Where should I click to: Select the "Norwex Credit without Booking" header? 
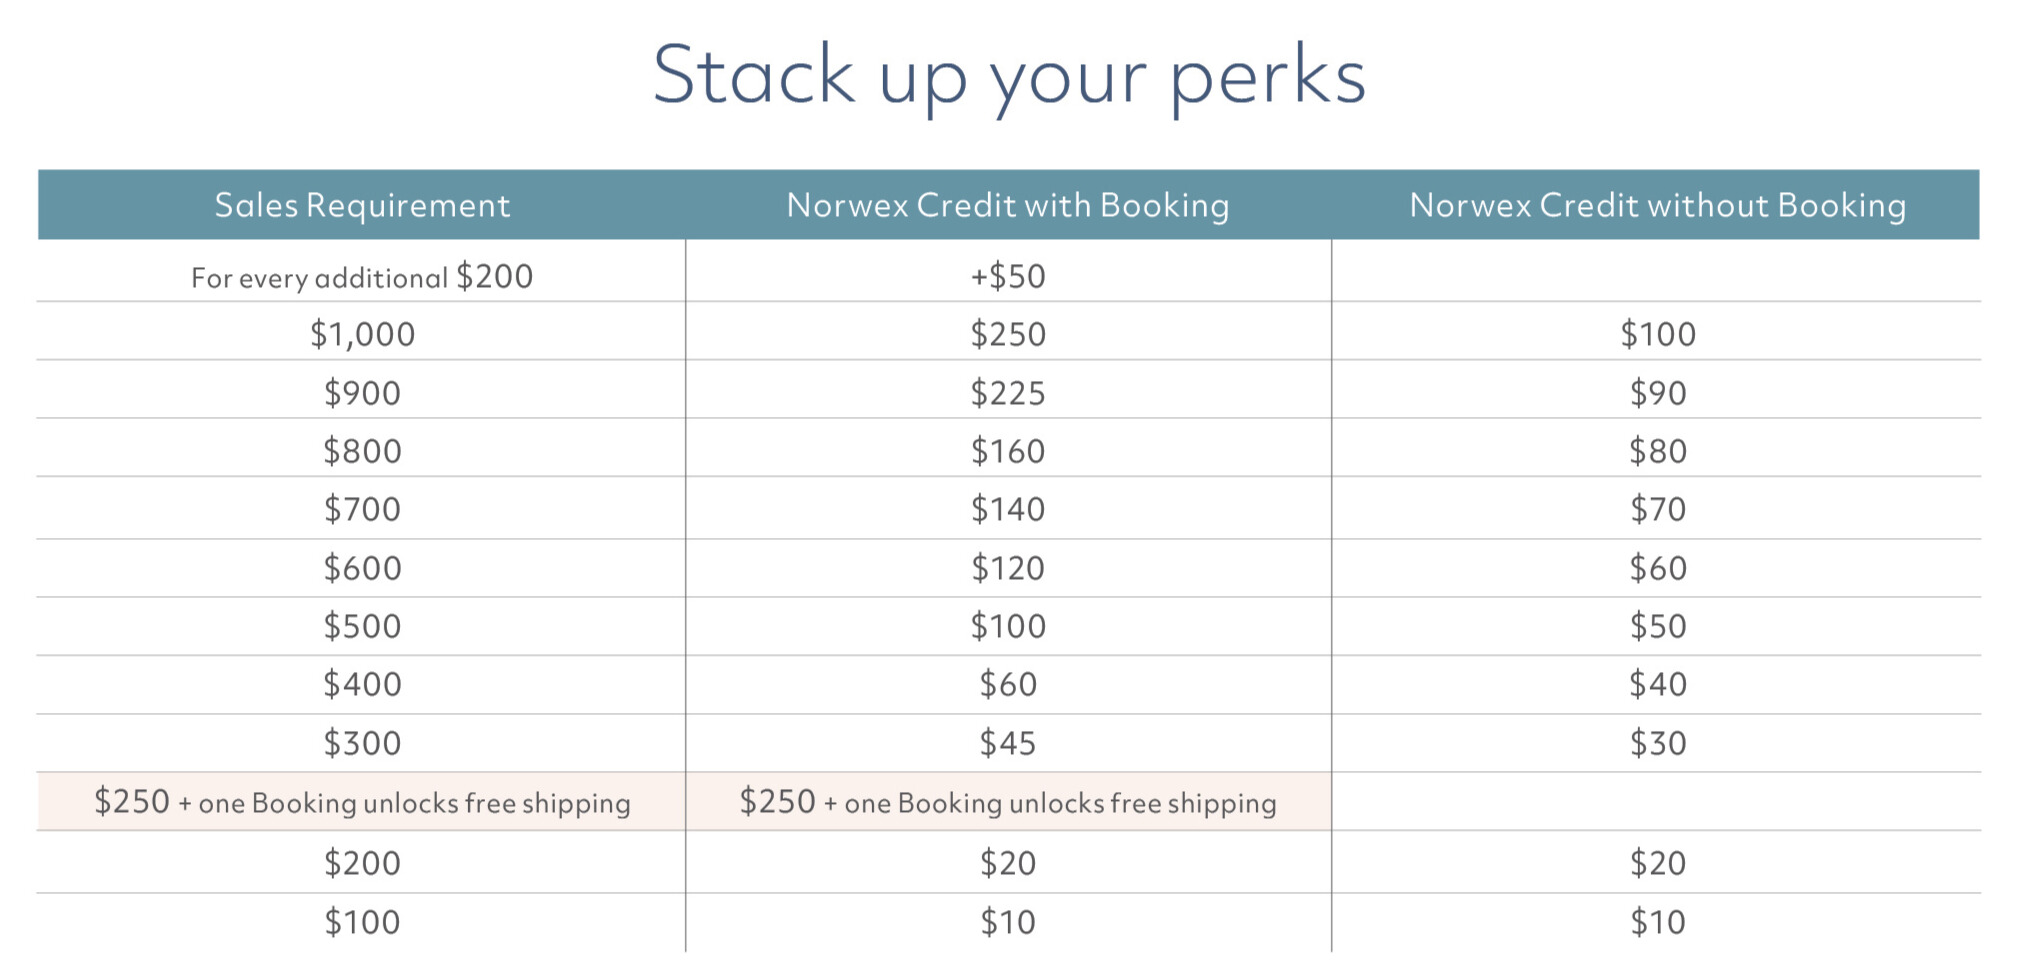pyautogui.click(x=1657, y=205)
